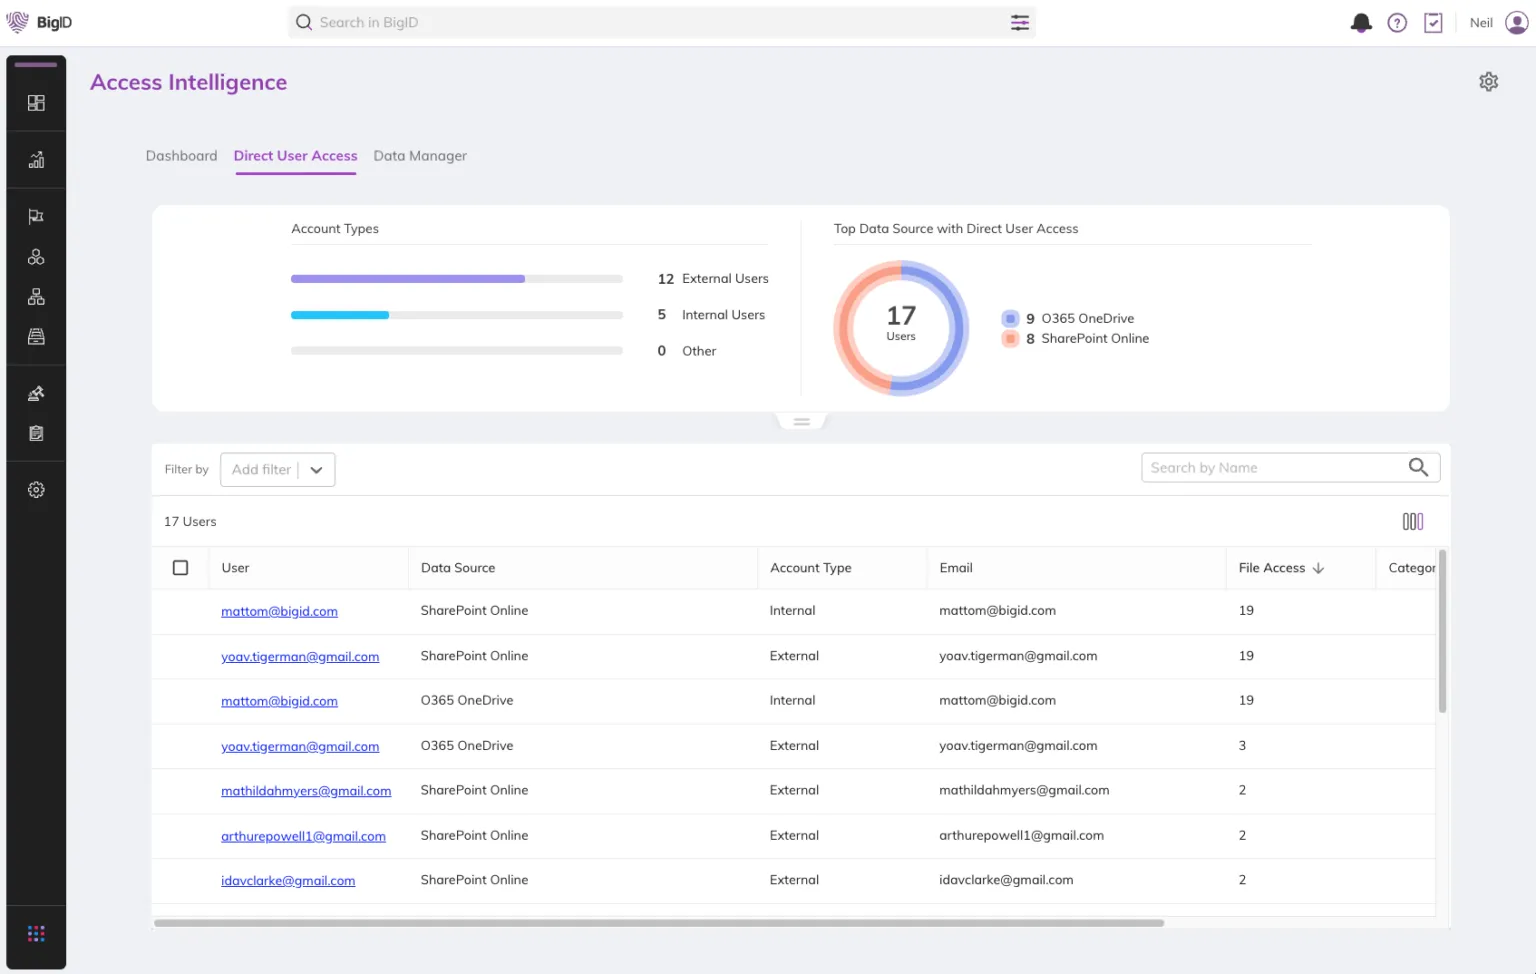
Task: Open Access Intelligence settings gear
Action: 1488,82
